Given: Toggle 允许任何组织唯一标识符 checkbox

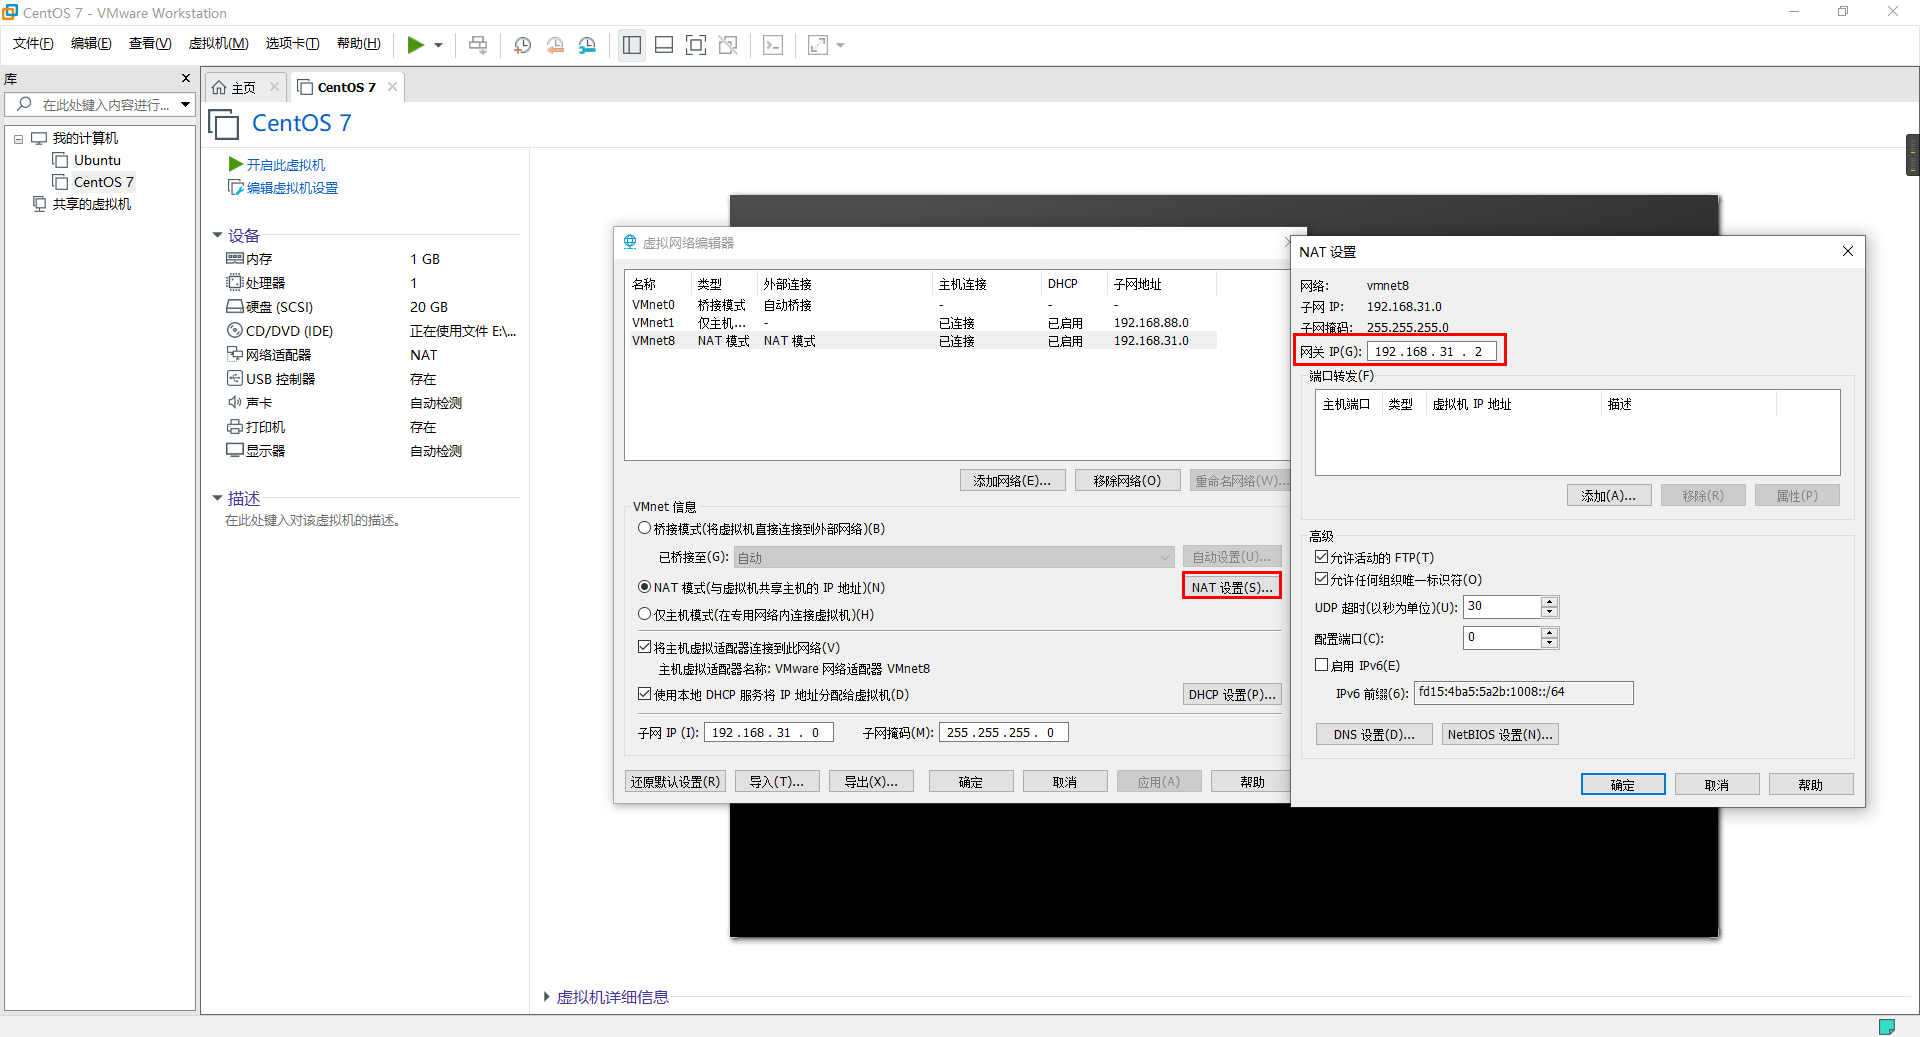Looking at the screenshot, I should pyautogui.click(x=1321, y=579).
